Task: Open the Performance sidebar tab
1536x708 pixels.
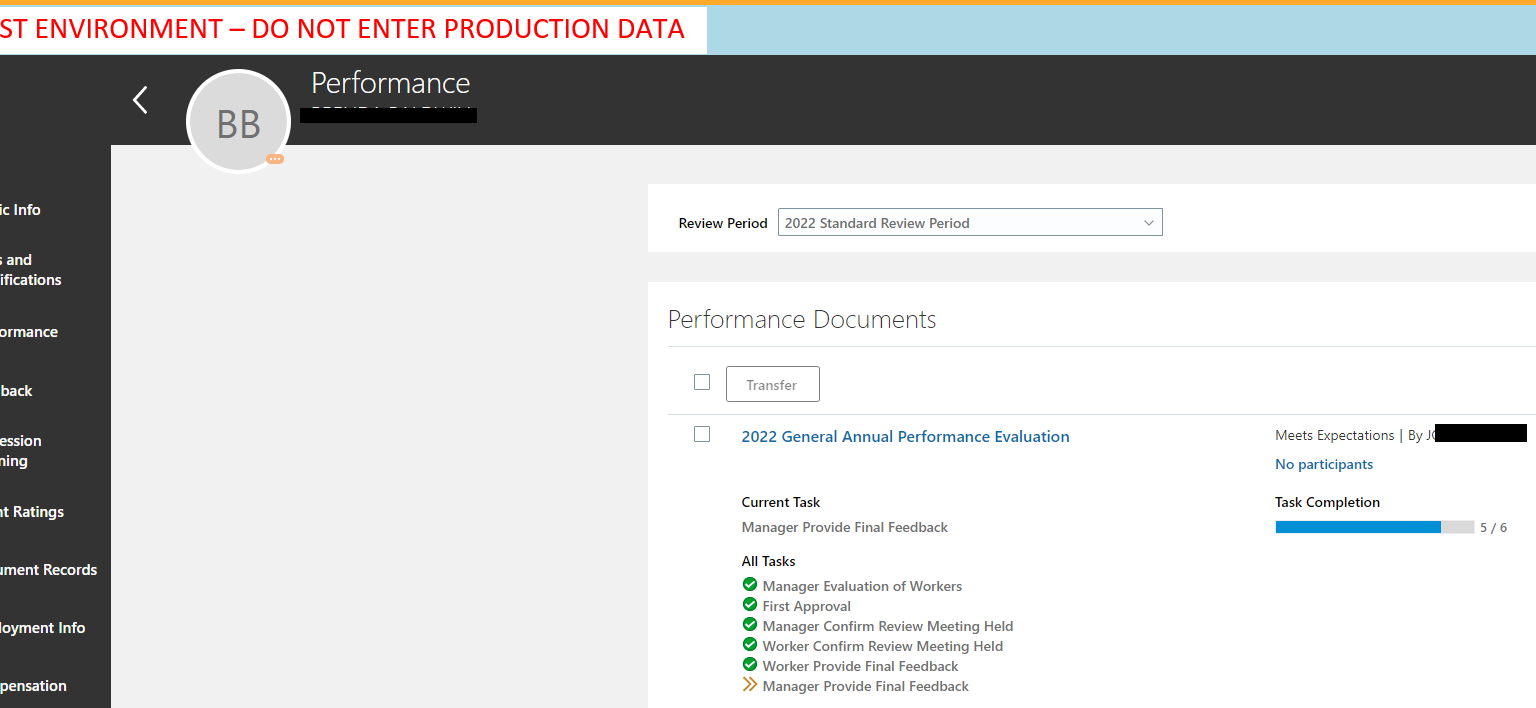Action: pos(29,332)
